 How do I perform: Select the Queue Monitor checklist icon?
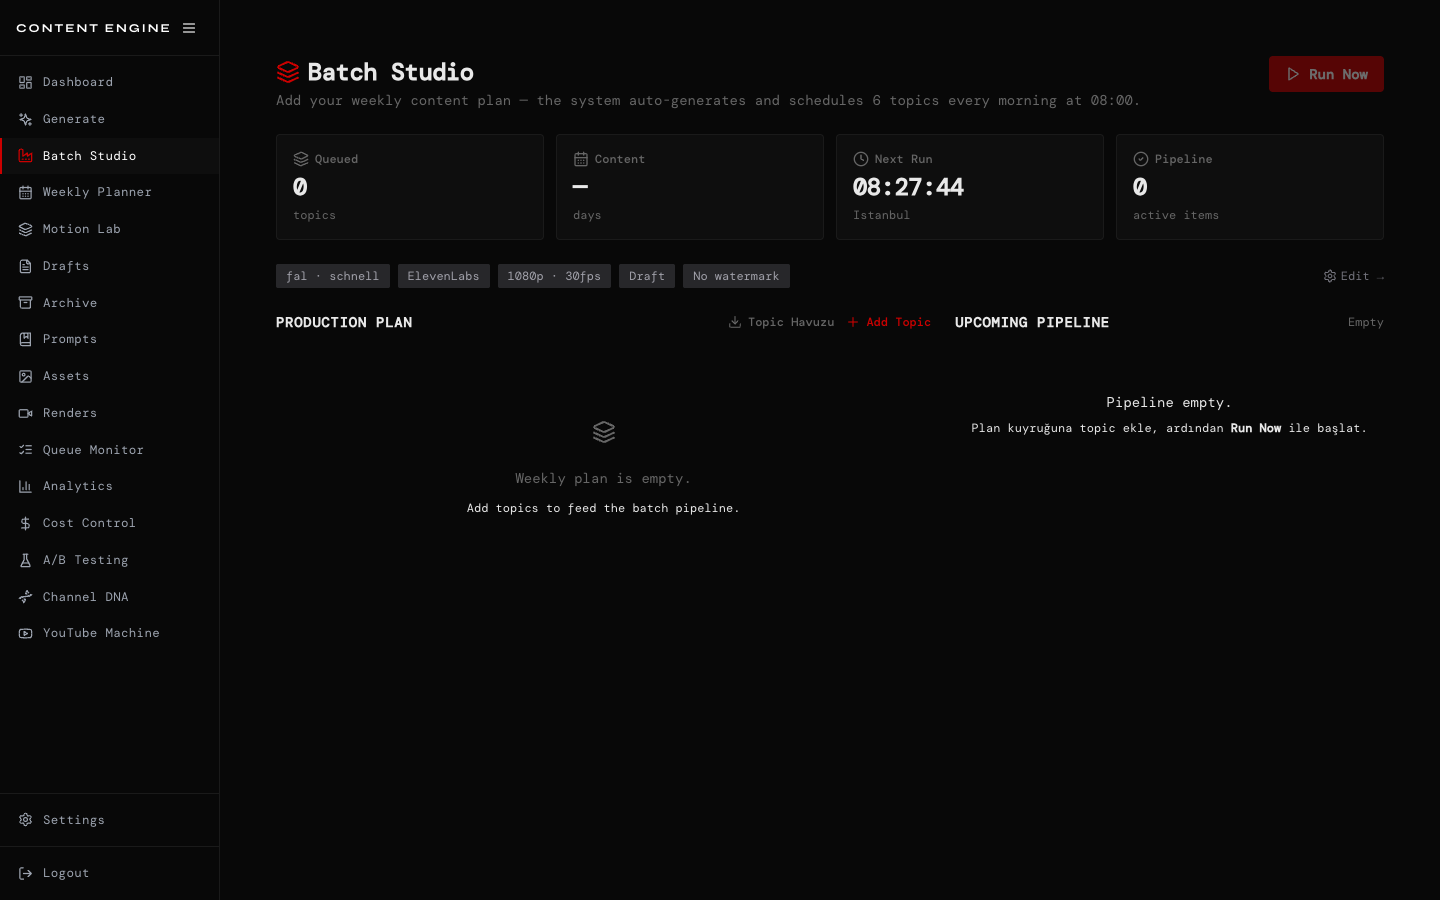[26, 449]
